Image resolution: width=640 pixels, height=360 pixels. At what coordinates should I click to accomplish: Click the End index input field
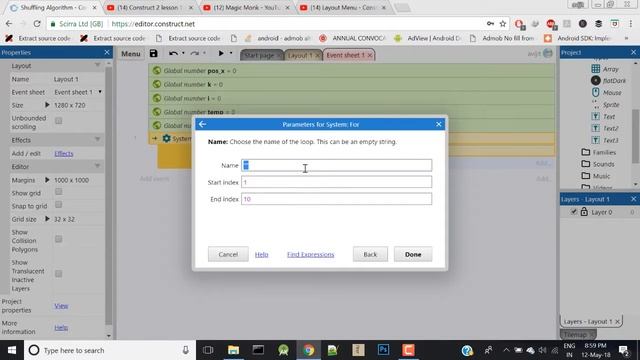click(336, 199)
